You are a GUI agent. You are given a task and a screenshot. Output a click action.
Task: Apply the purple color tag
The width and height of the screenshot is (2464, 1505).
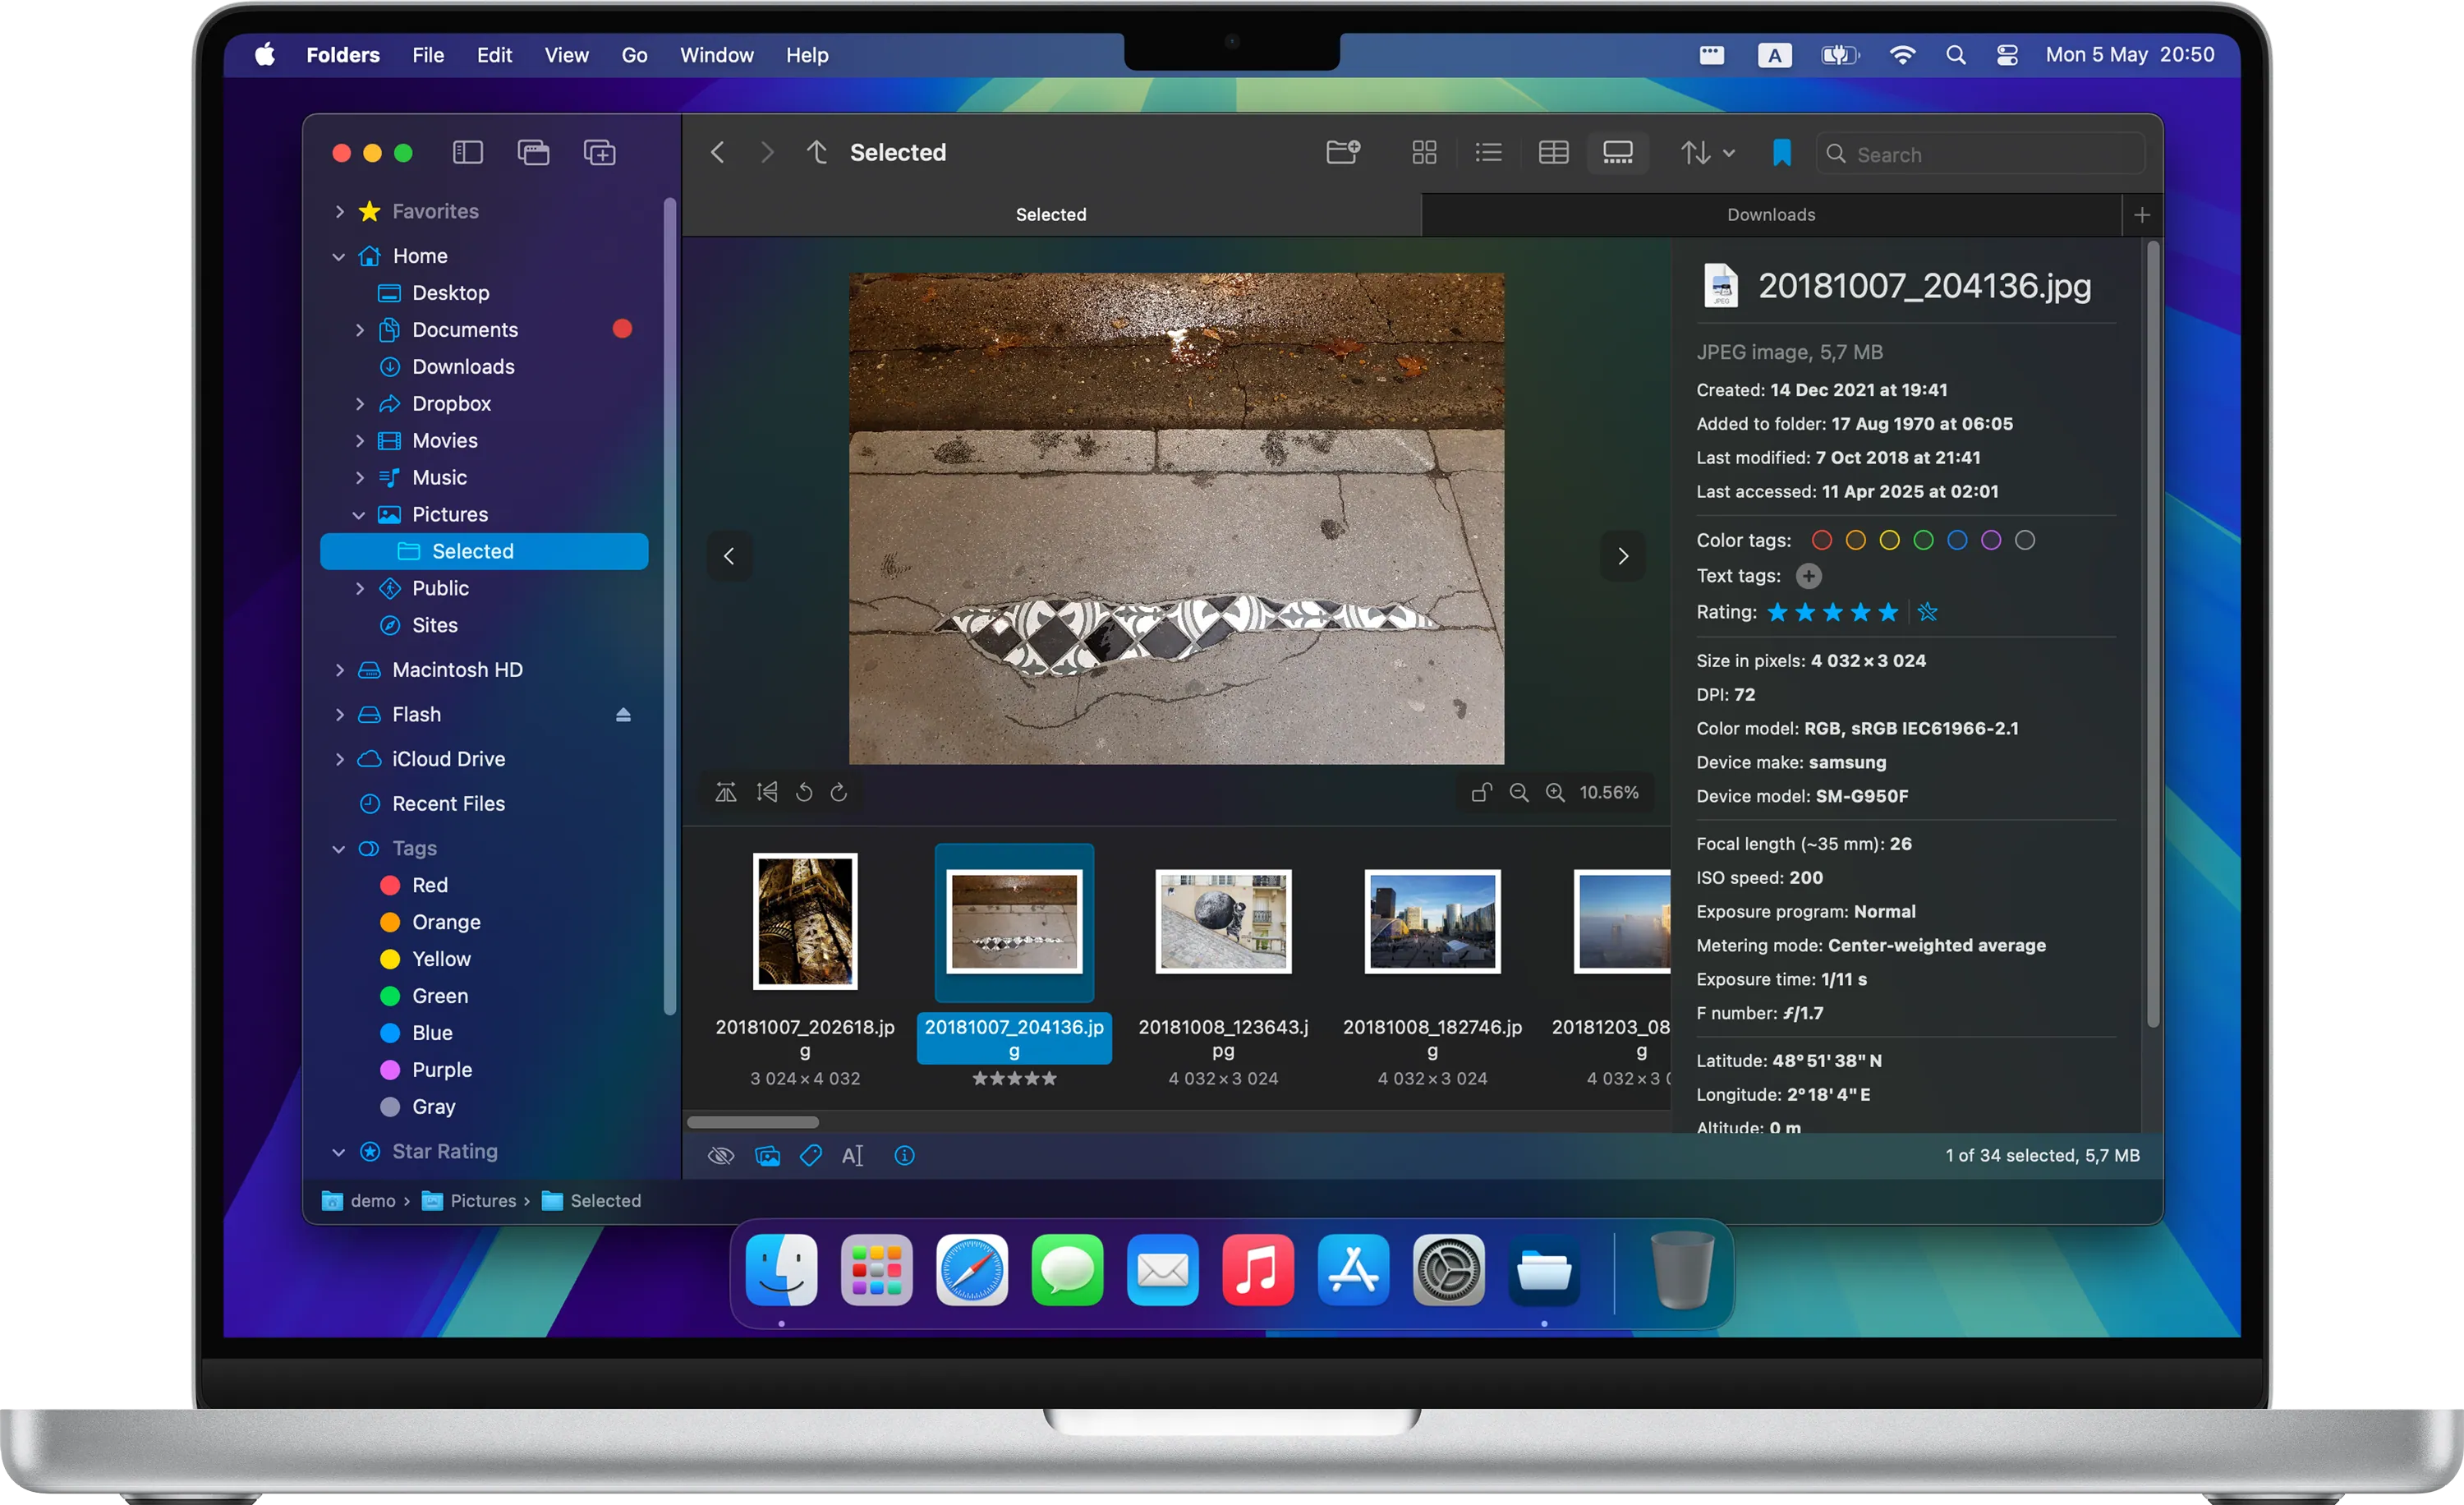point(1990,540)
